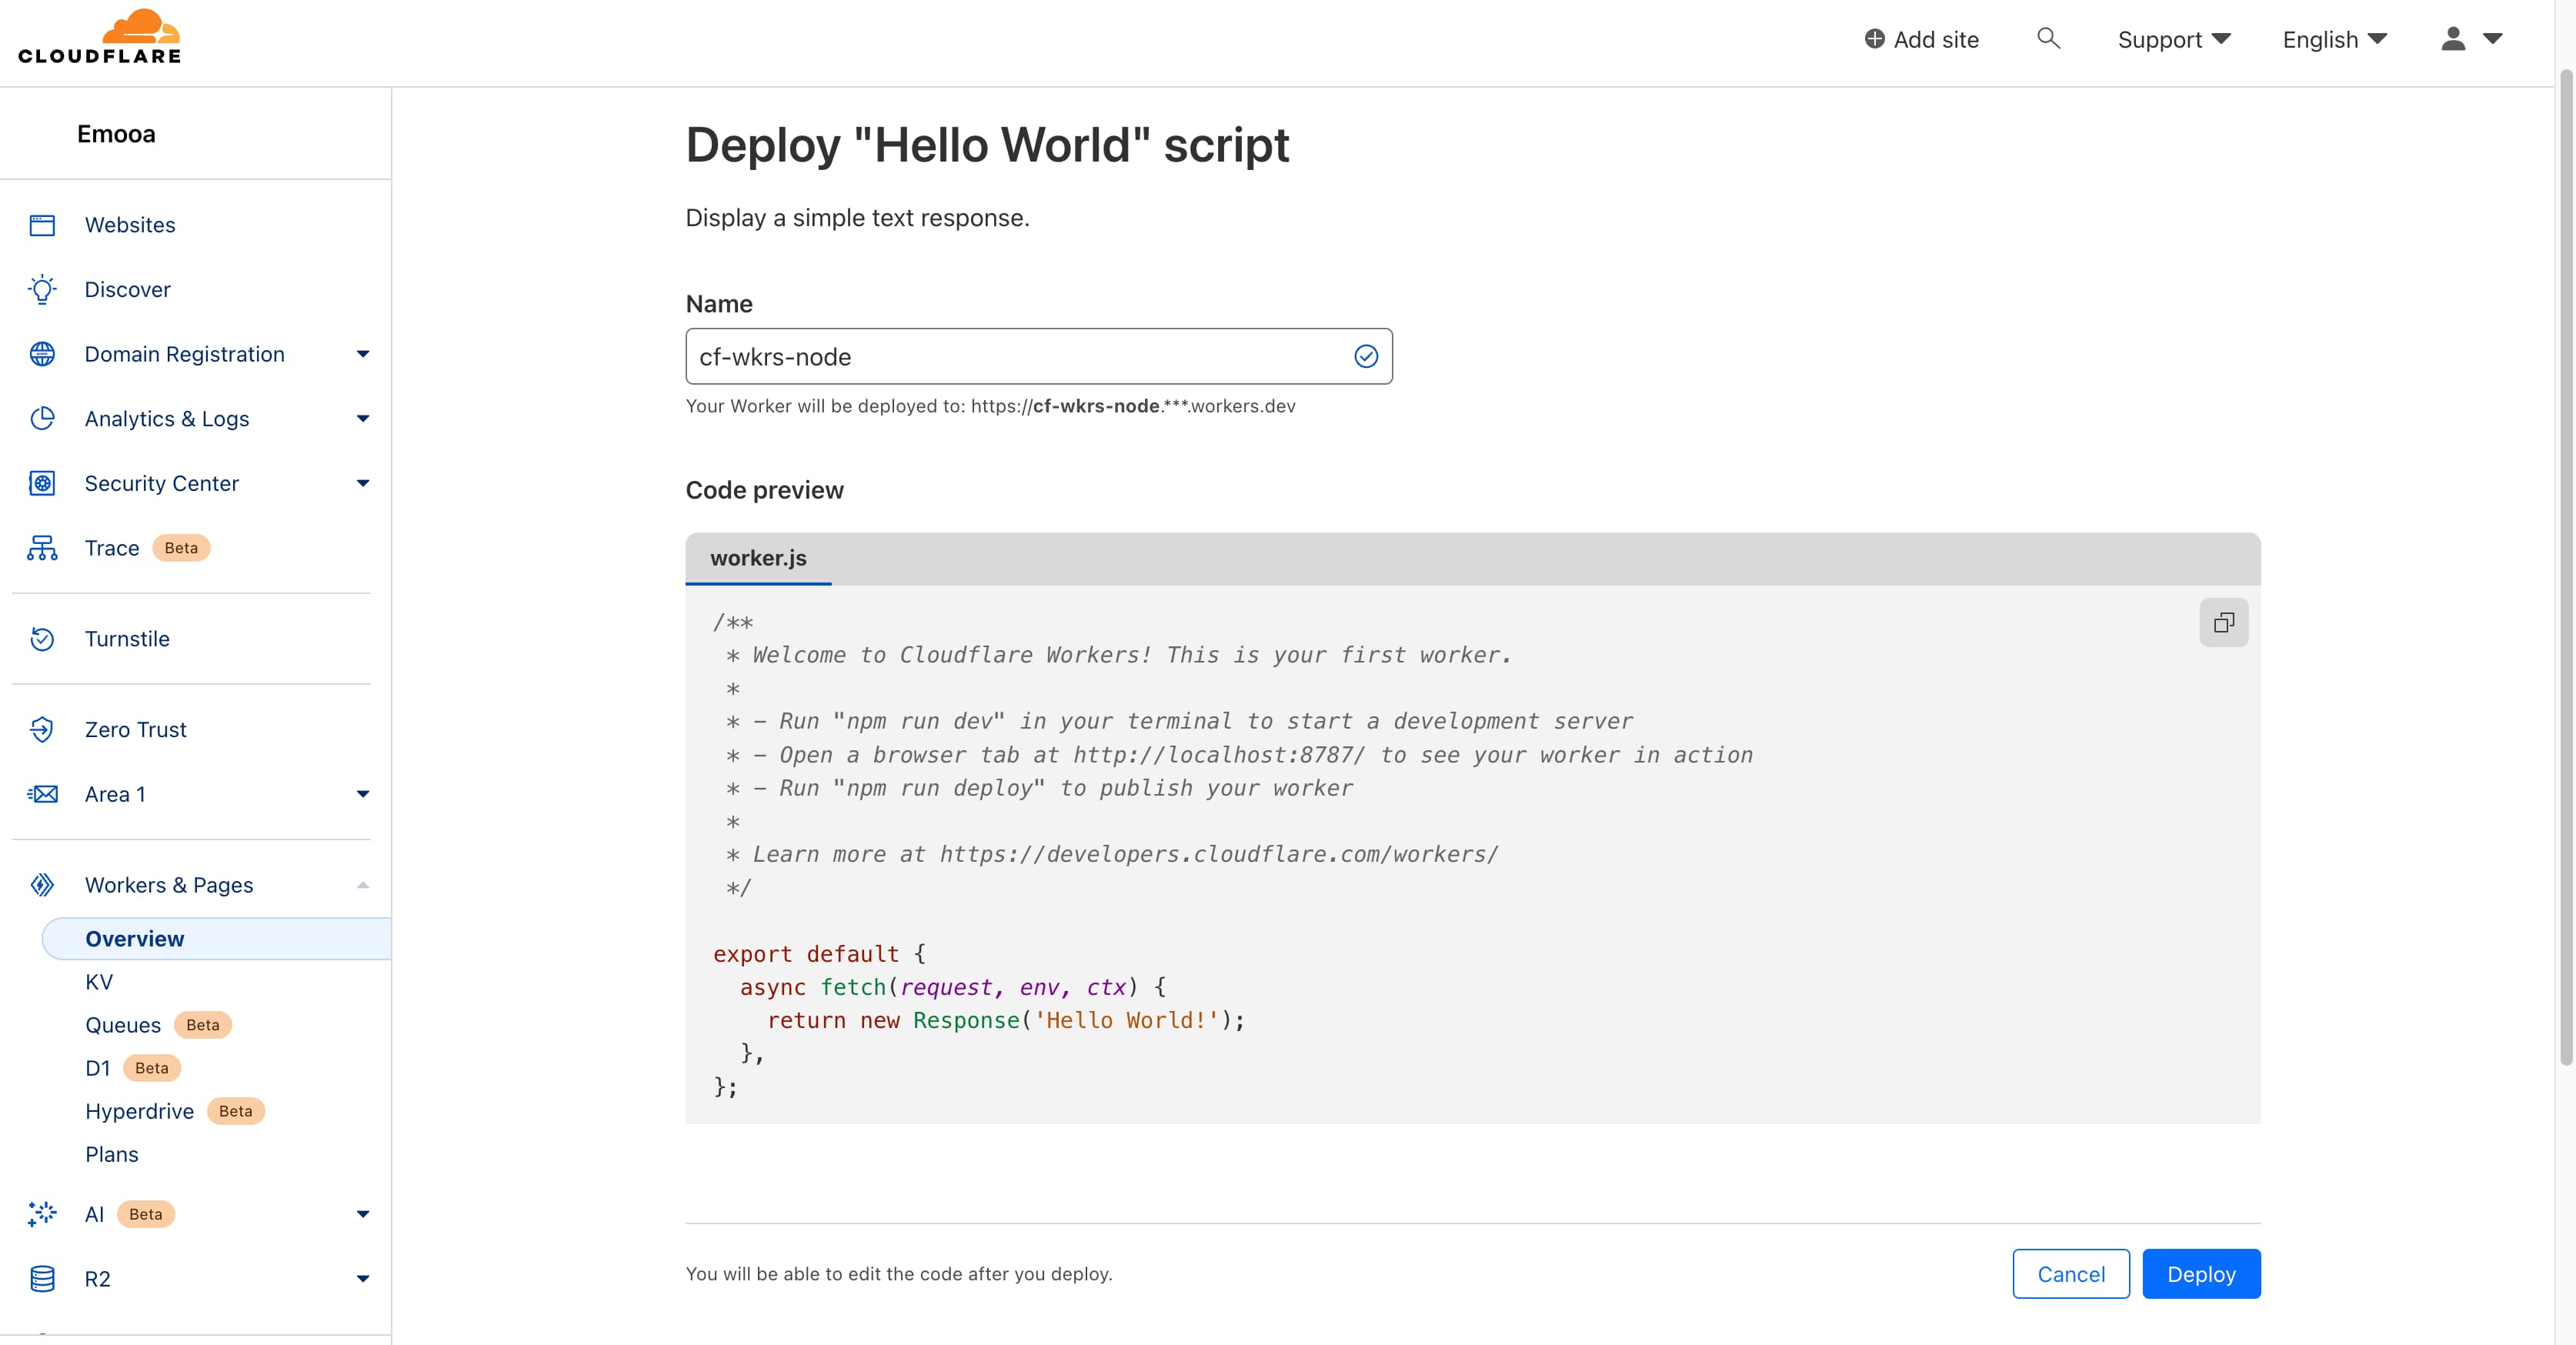Click the Hello World response code line
The height and width of the screenshot is (1345, 2576).
(x=1006, y=1020)
